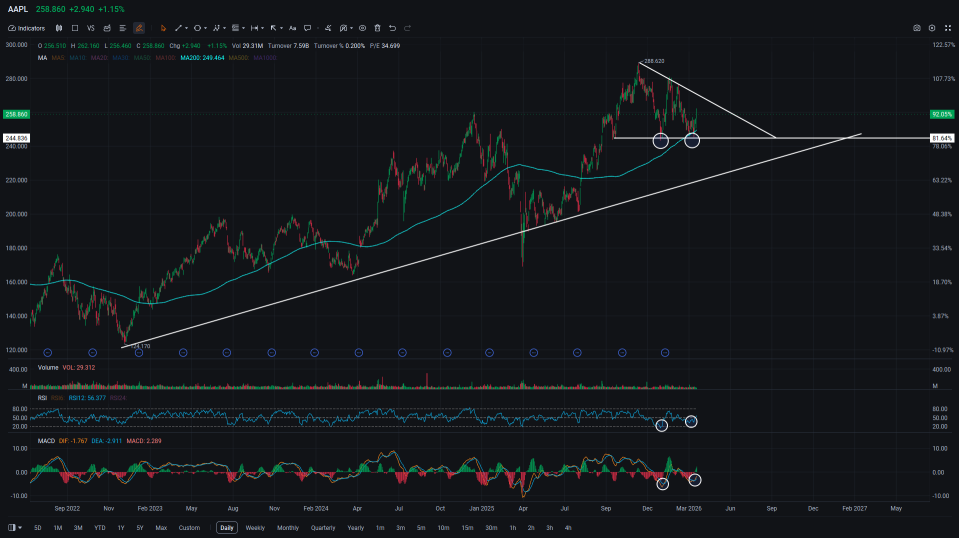Viewport: 959px width, 538px height.
Task: Click the 244.836 horizontal line price label
Action: [16, 138]
